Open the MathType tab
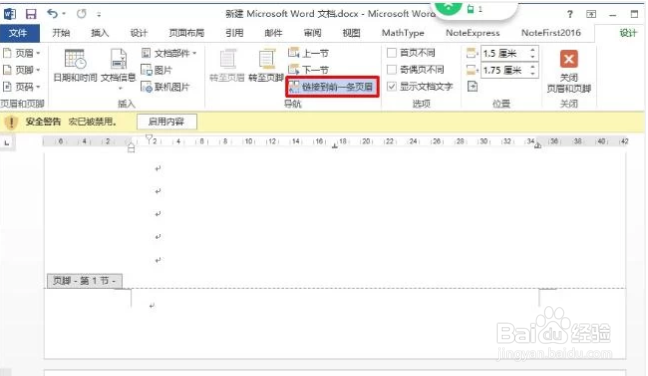 tap(403, 33)
